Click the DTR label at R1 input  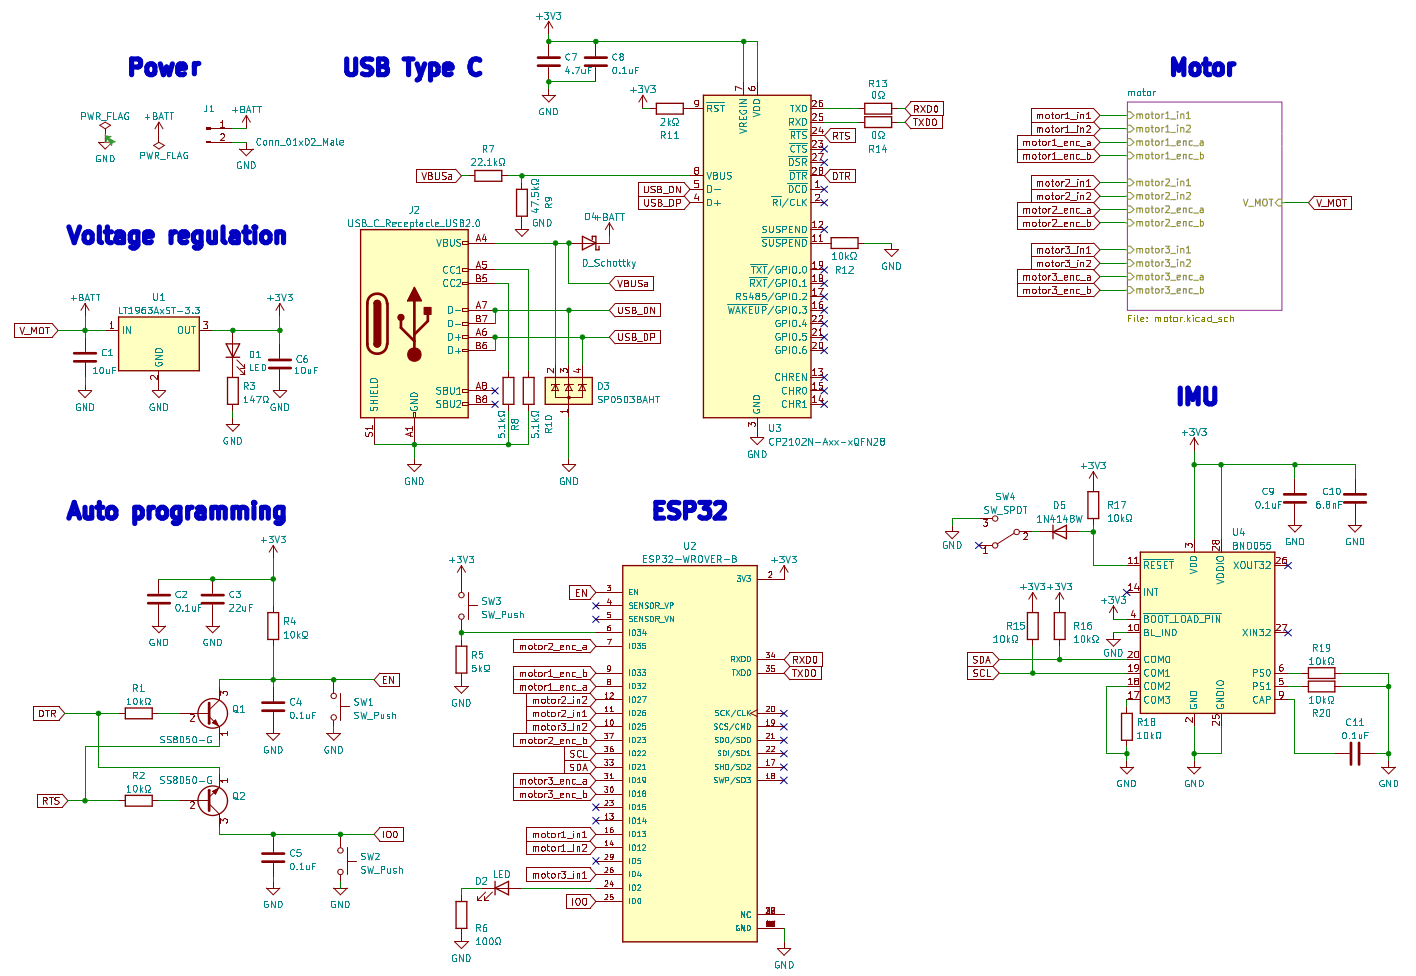point(49,714)
